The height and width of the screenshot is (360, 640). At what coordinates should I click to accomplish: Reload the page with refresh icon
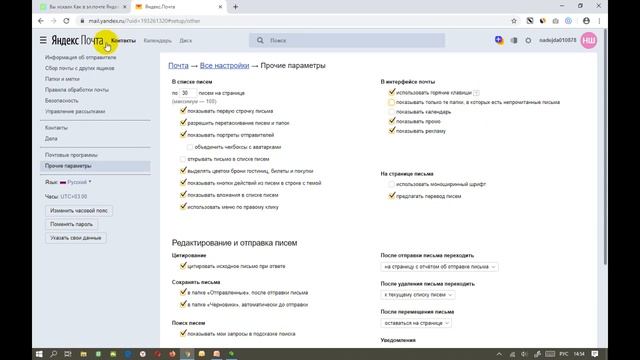pos(66,21)
